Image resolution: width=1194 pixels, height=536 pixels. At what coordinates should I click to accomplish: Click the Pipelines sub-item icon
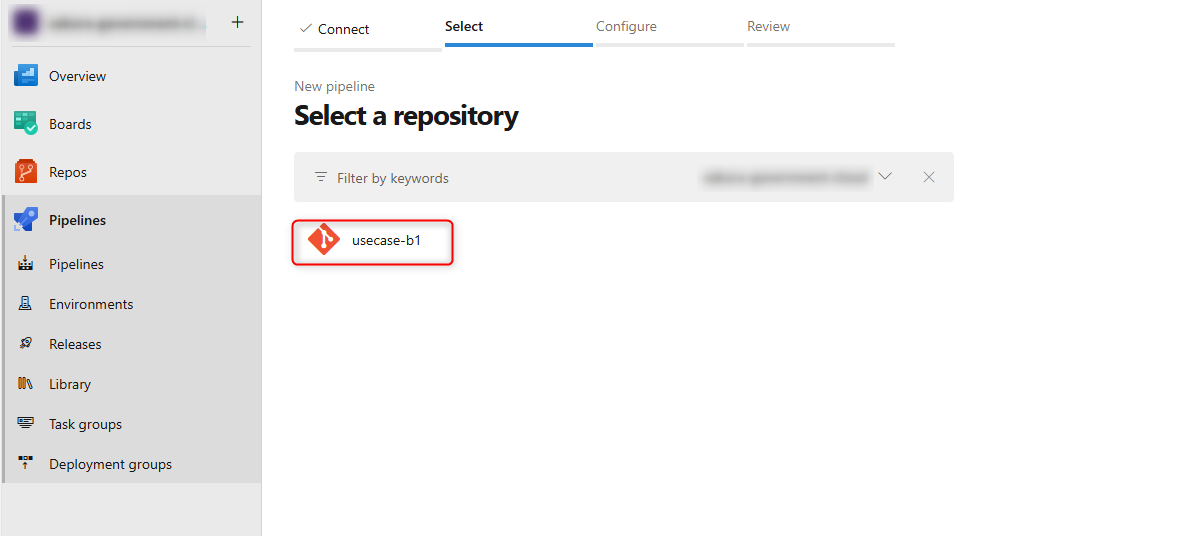(25, 264)
